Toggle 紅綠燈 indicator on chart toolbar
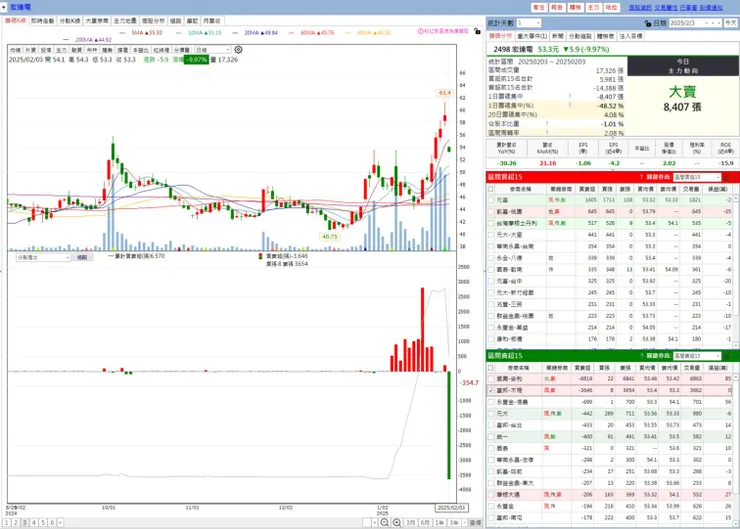The image size is (740, 529). pyautogui.click(x=161, y=50)
